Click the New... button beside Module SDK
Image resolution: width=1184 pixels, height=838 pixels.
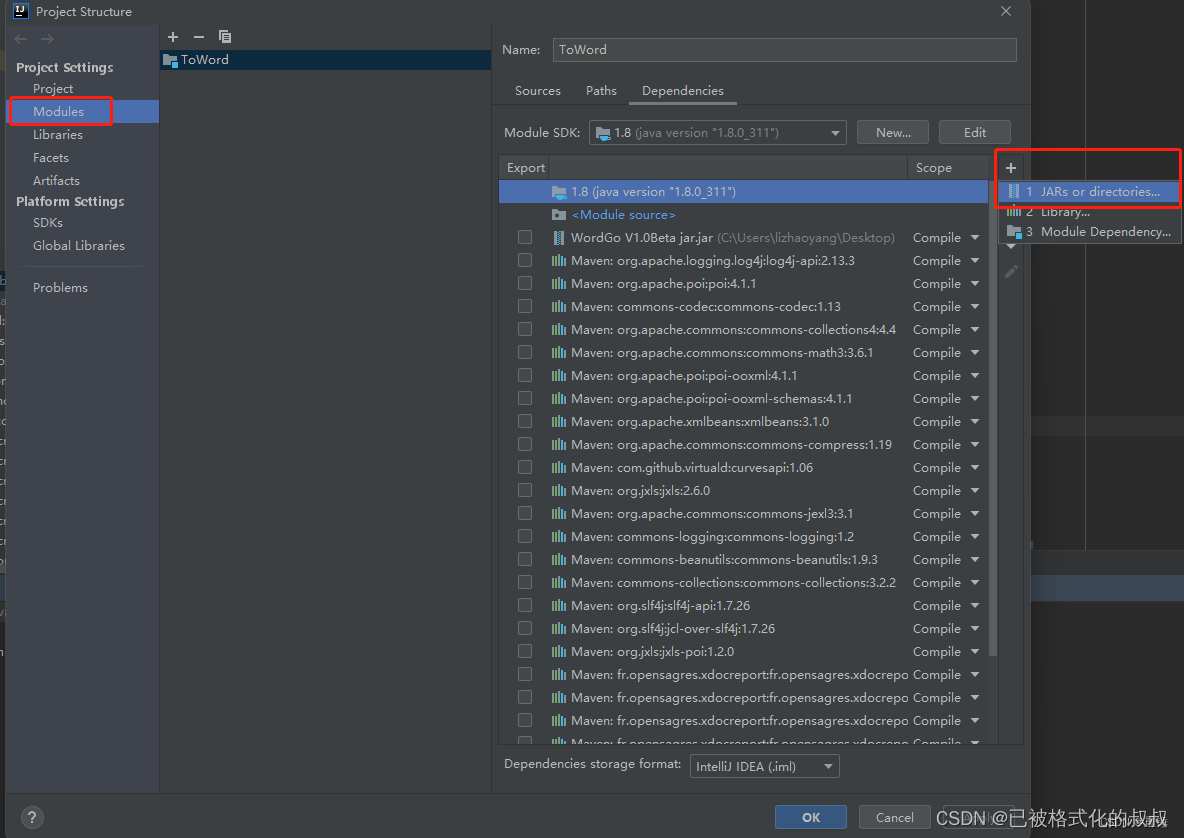pos(892,131)
